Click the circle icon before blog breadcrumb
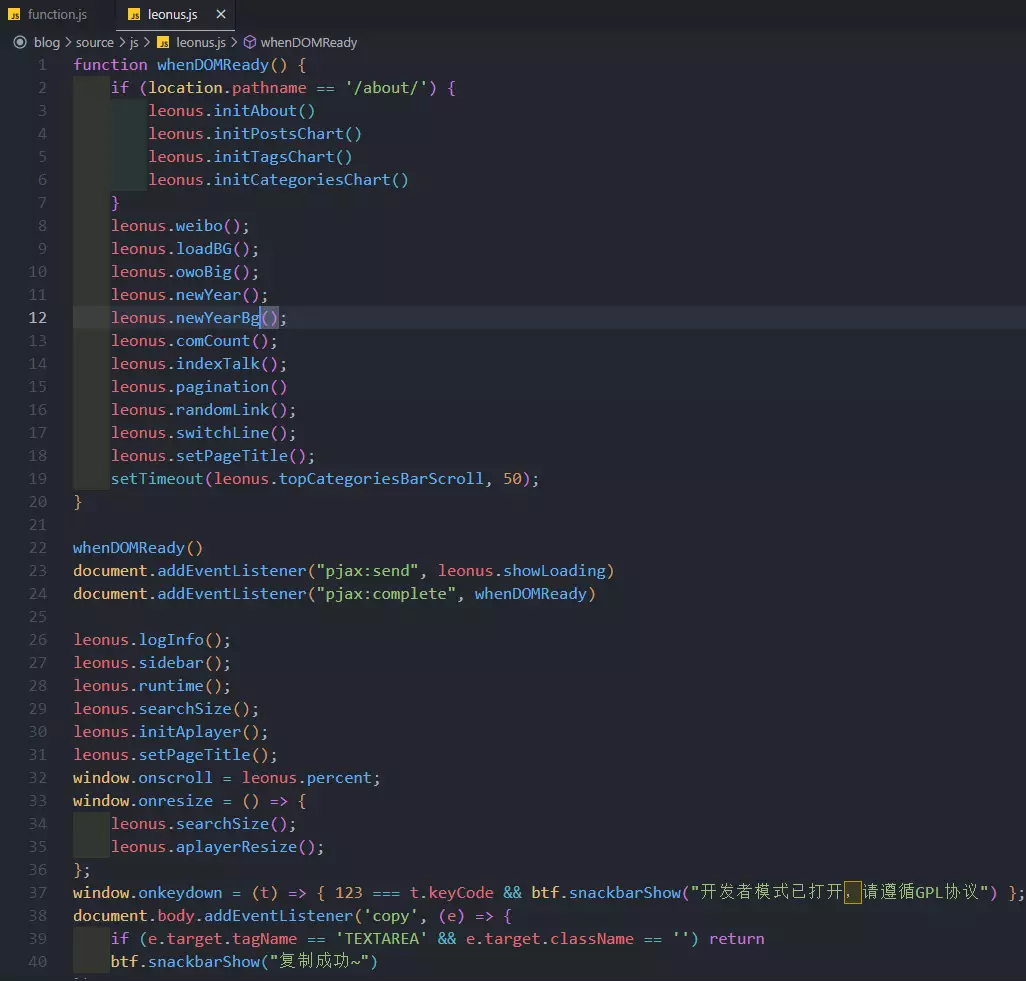1026x981 pixels. tap(19, 42)
